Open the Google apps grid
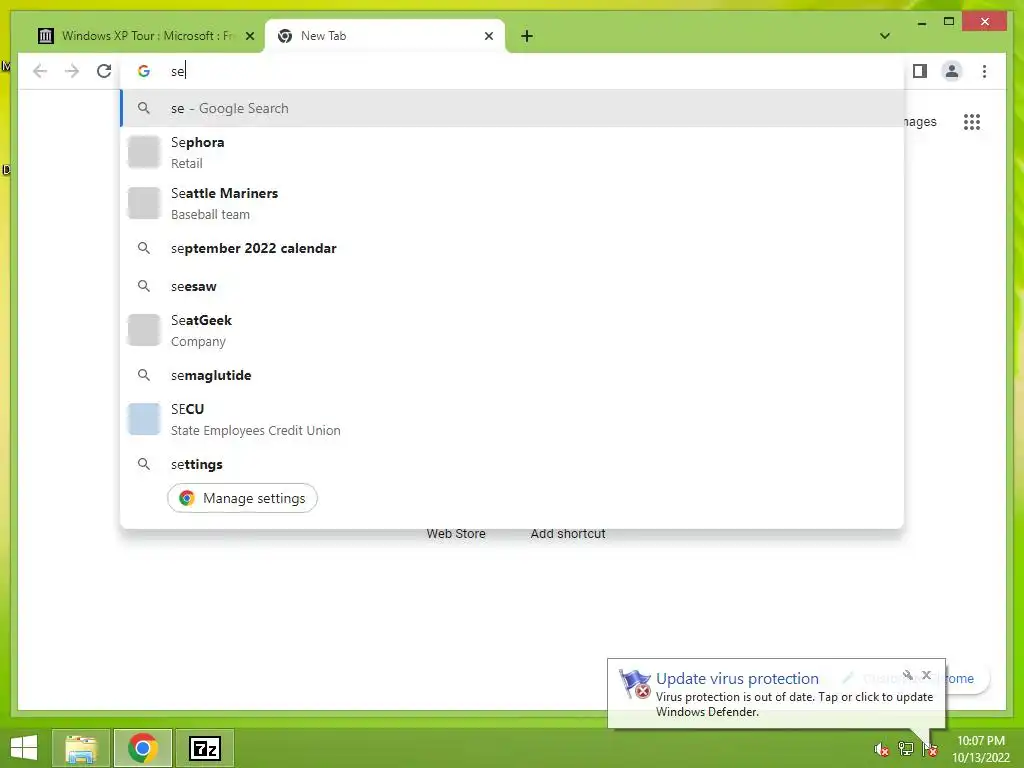Screen dimensions: 1024x768 972,121
